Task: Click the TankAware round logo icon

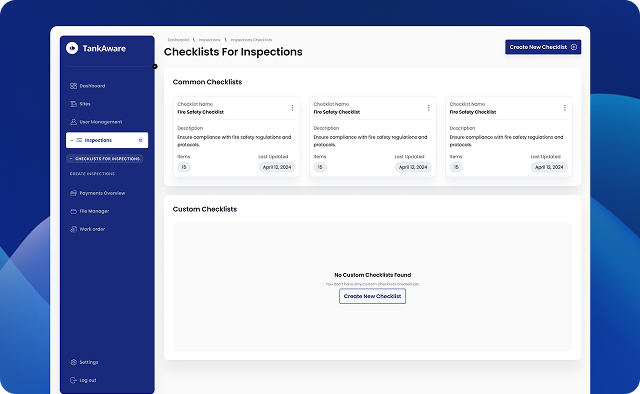Action: pyautogui.click(x=72, y=48)
